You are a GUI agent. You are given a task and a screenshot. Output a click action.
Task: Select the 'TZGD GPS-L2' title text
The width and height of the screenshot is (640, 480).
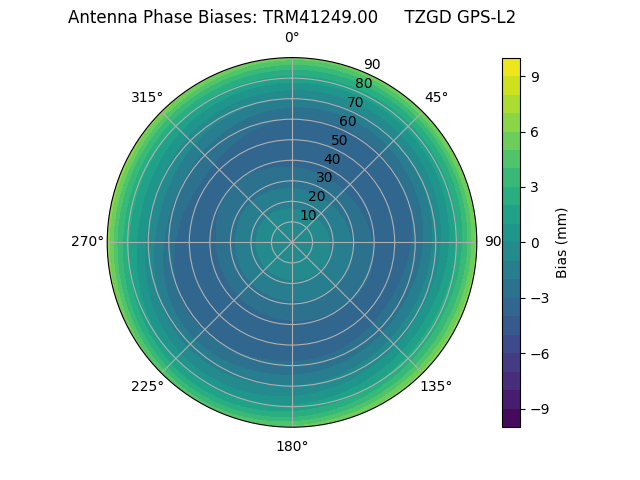click(459, 17)
